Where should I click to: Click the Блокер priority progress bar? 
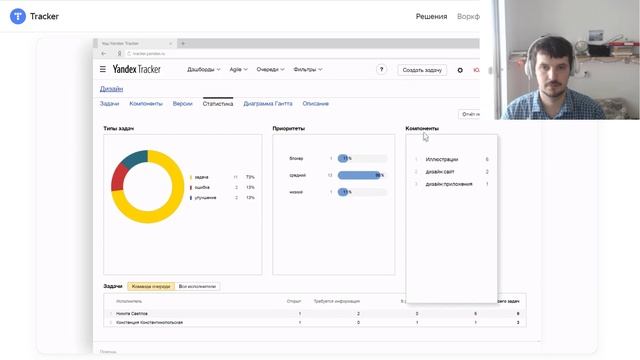coord(362,158)
